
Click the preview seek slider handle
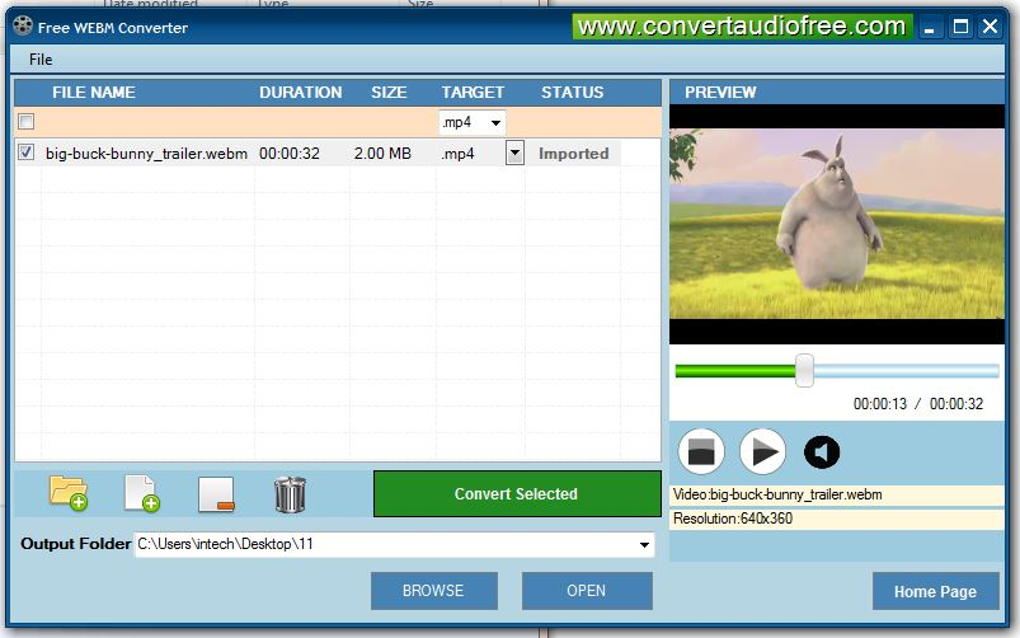pyautogui.click(x=805, y=371)
